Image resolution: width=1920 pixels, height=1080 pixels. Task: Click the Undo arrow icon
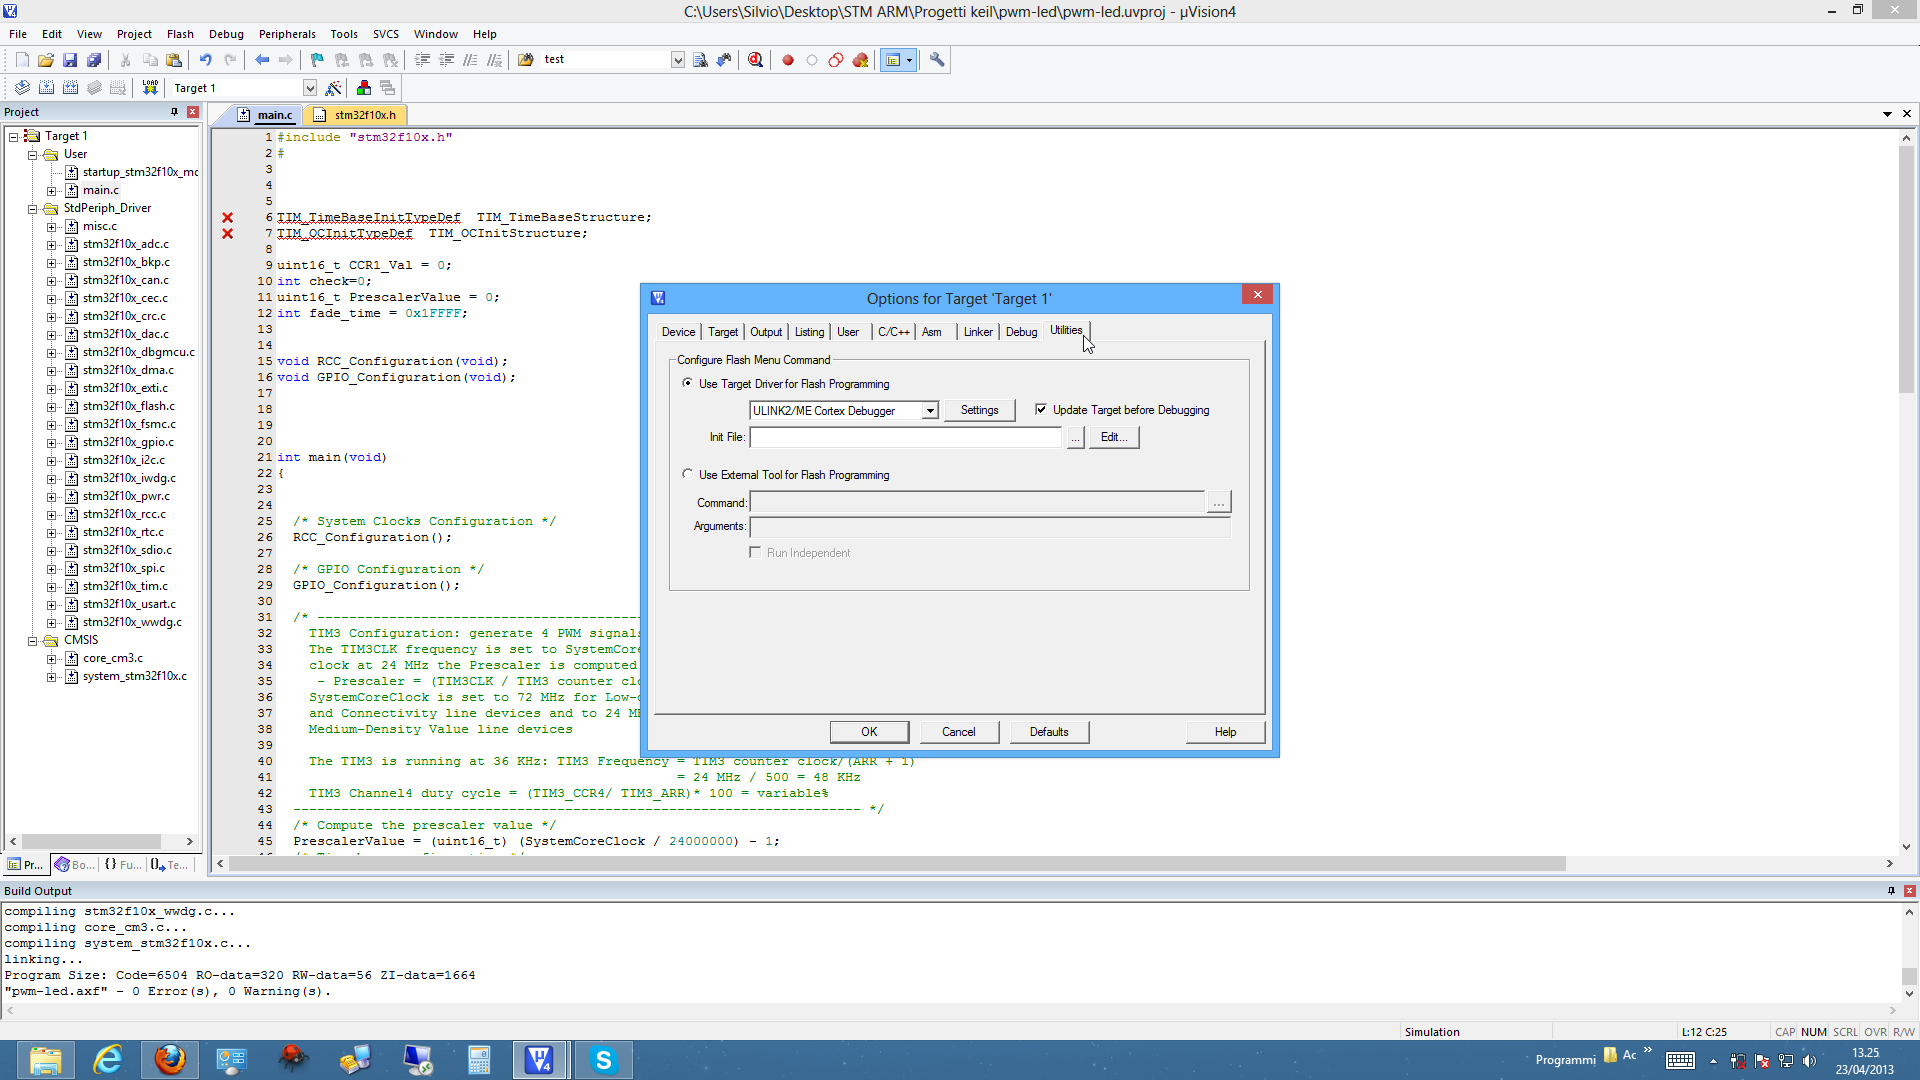coord(205,60)
